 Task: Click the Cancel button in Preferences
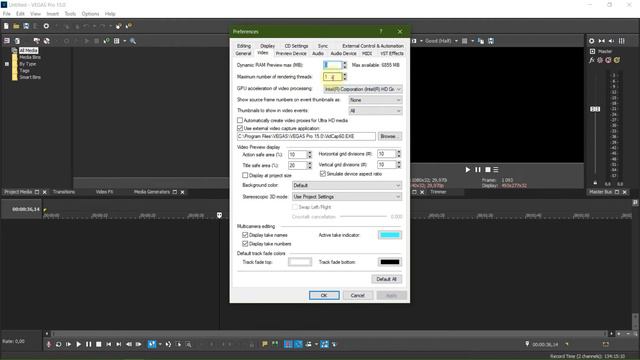pos(358,295)
